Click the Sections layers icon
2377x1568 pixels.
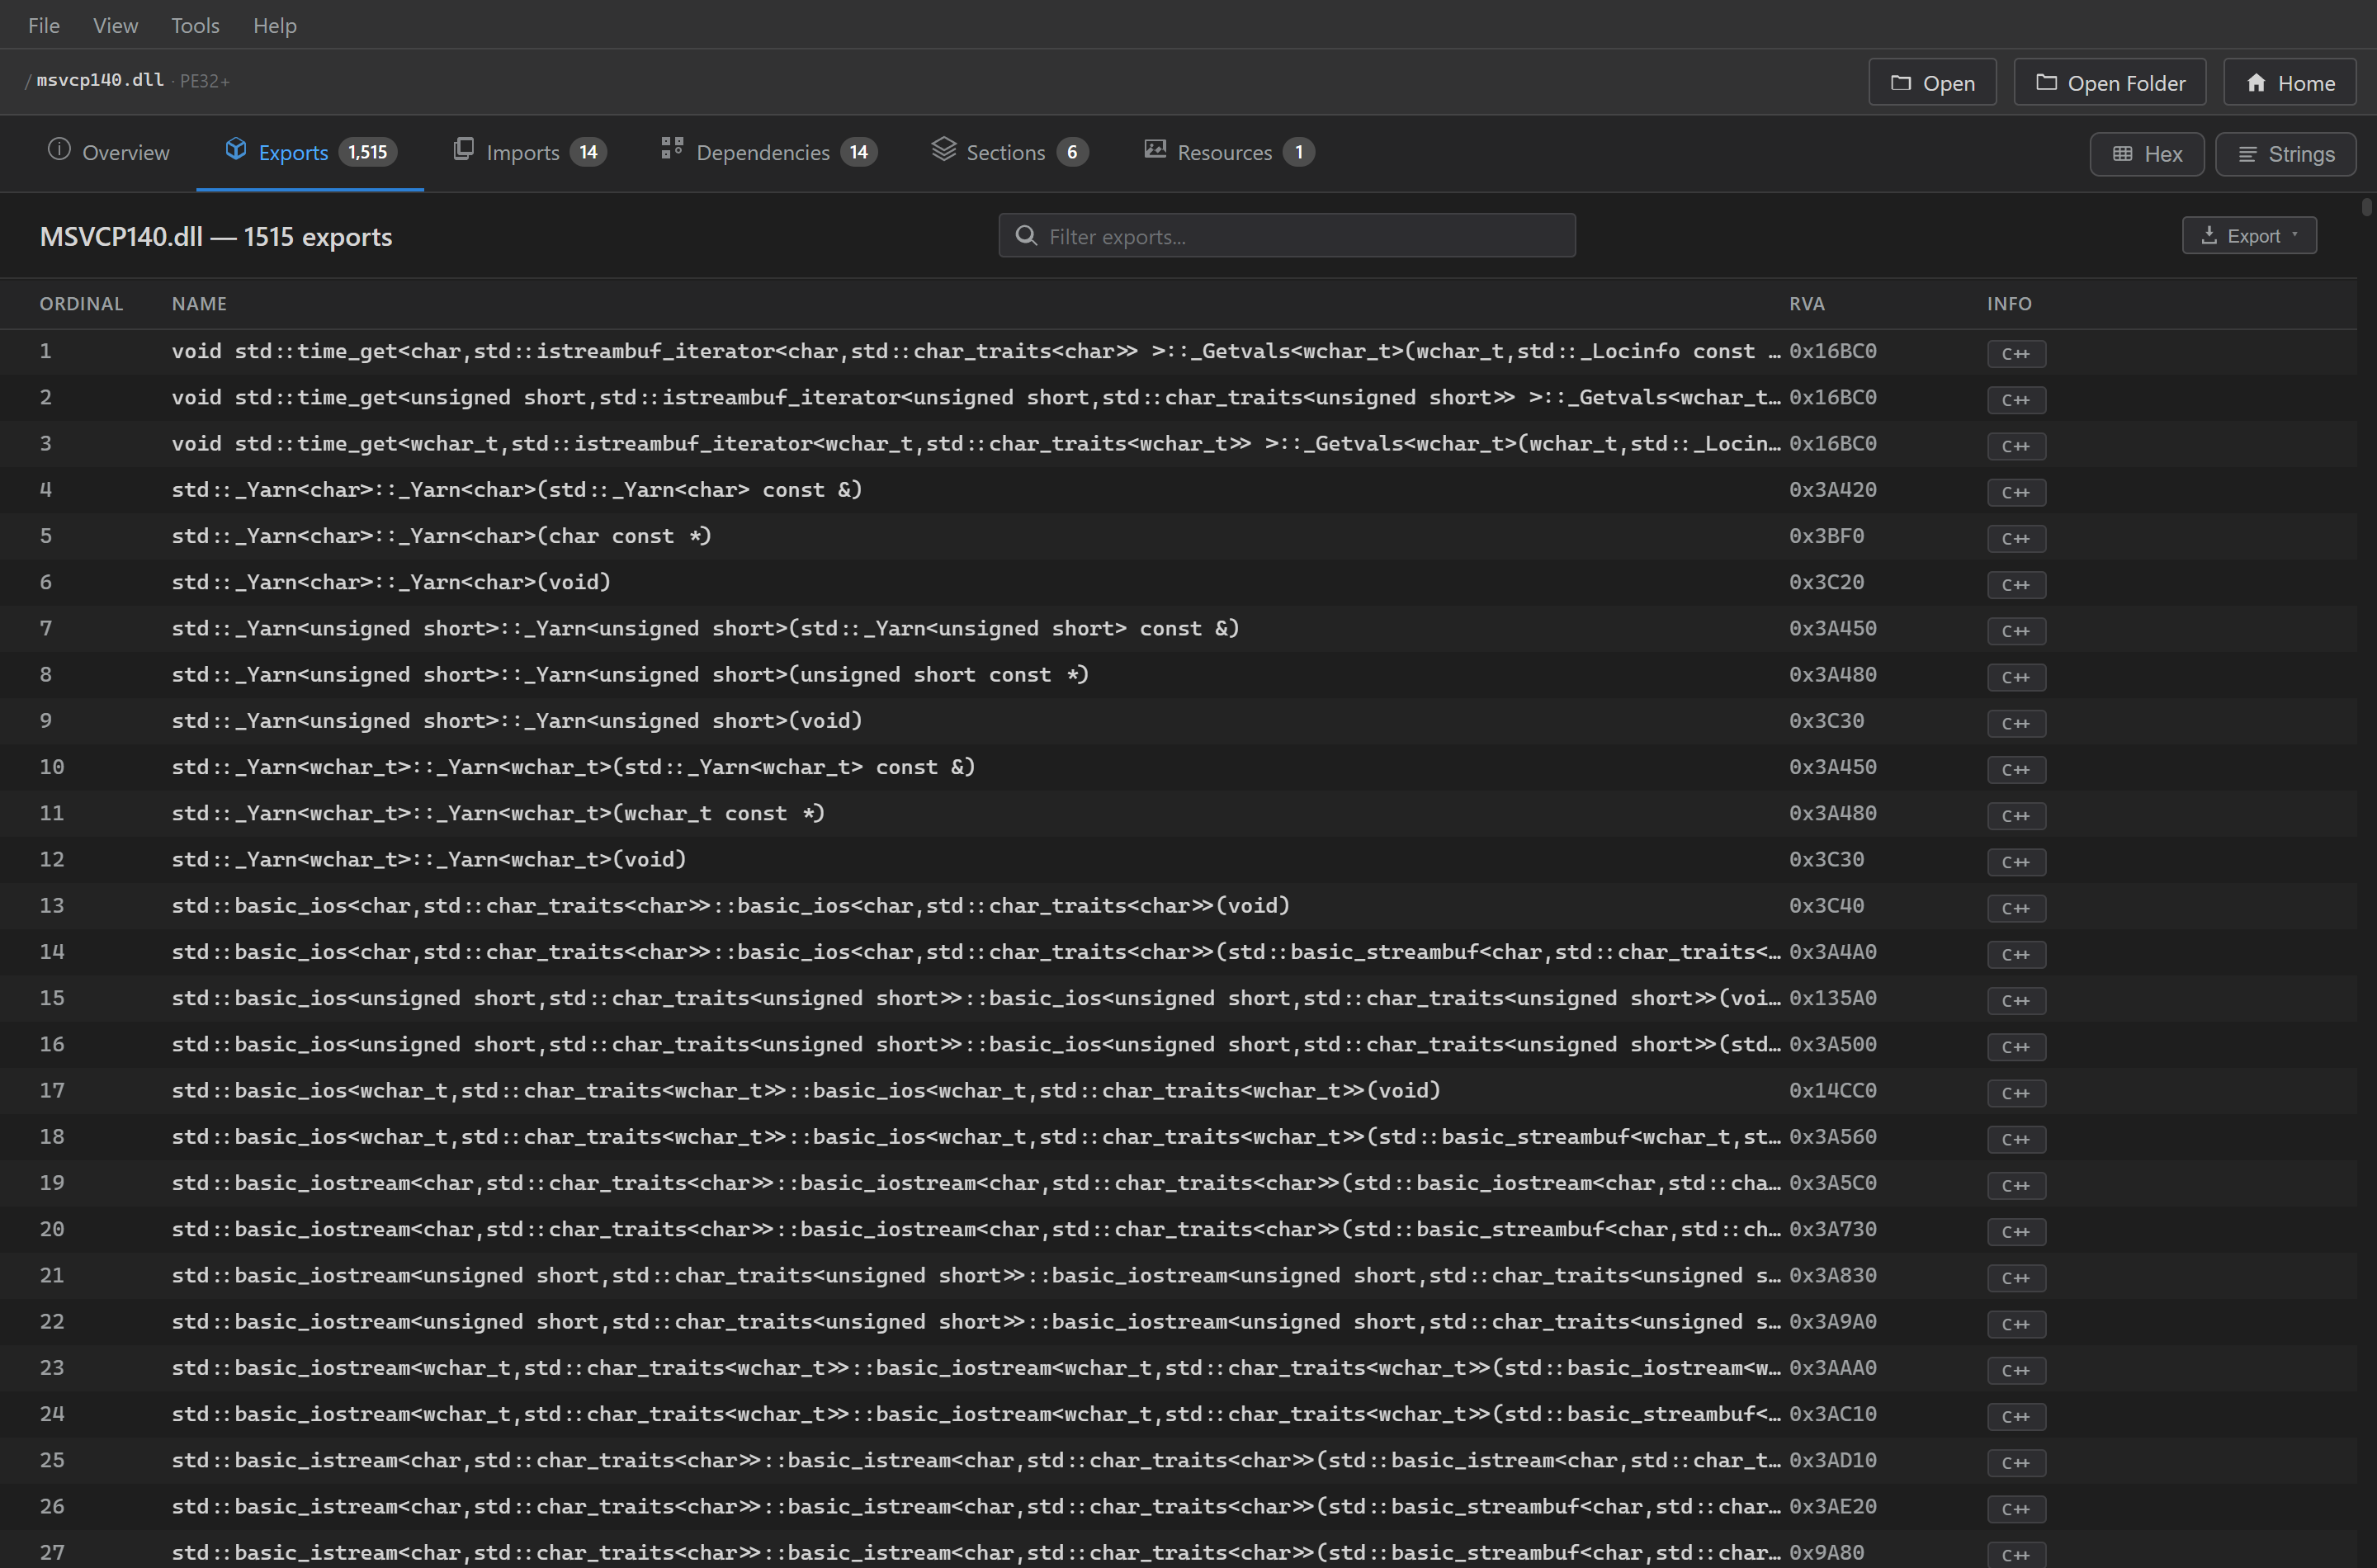pyautogui.click(x=944, y=149)
